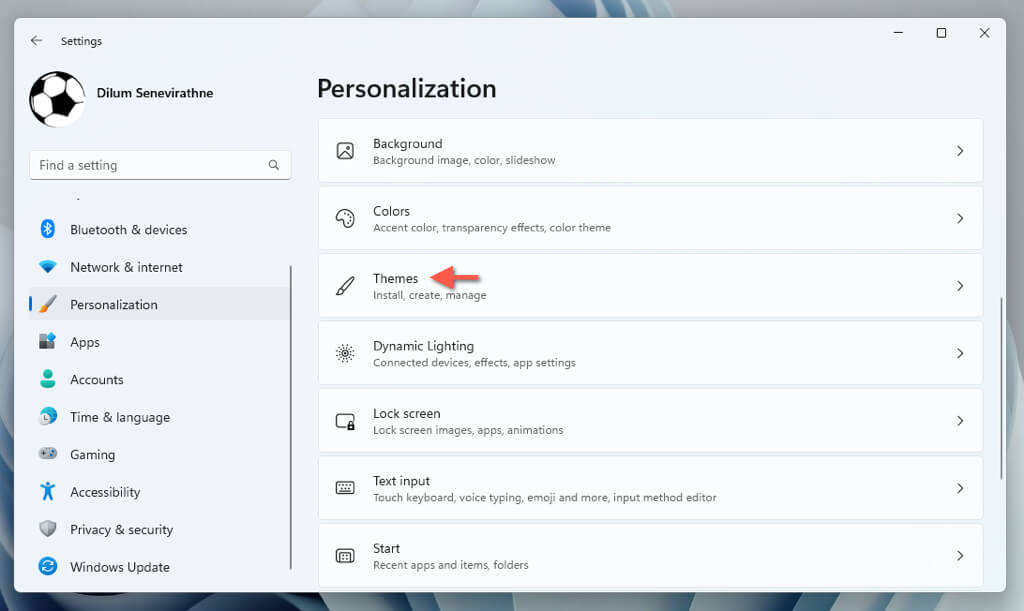
Task: Minimize the Settings window
Action: pos(899,33)
